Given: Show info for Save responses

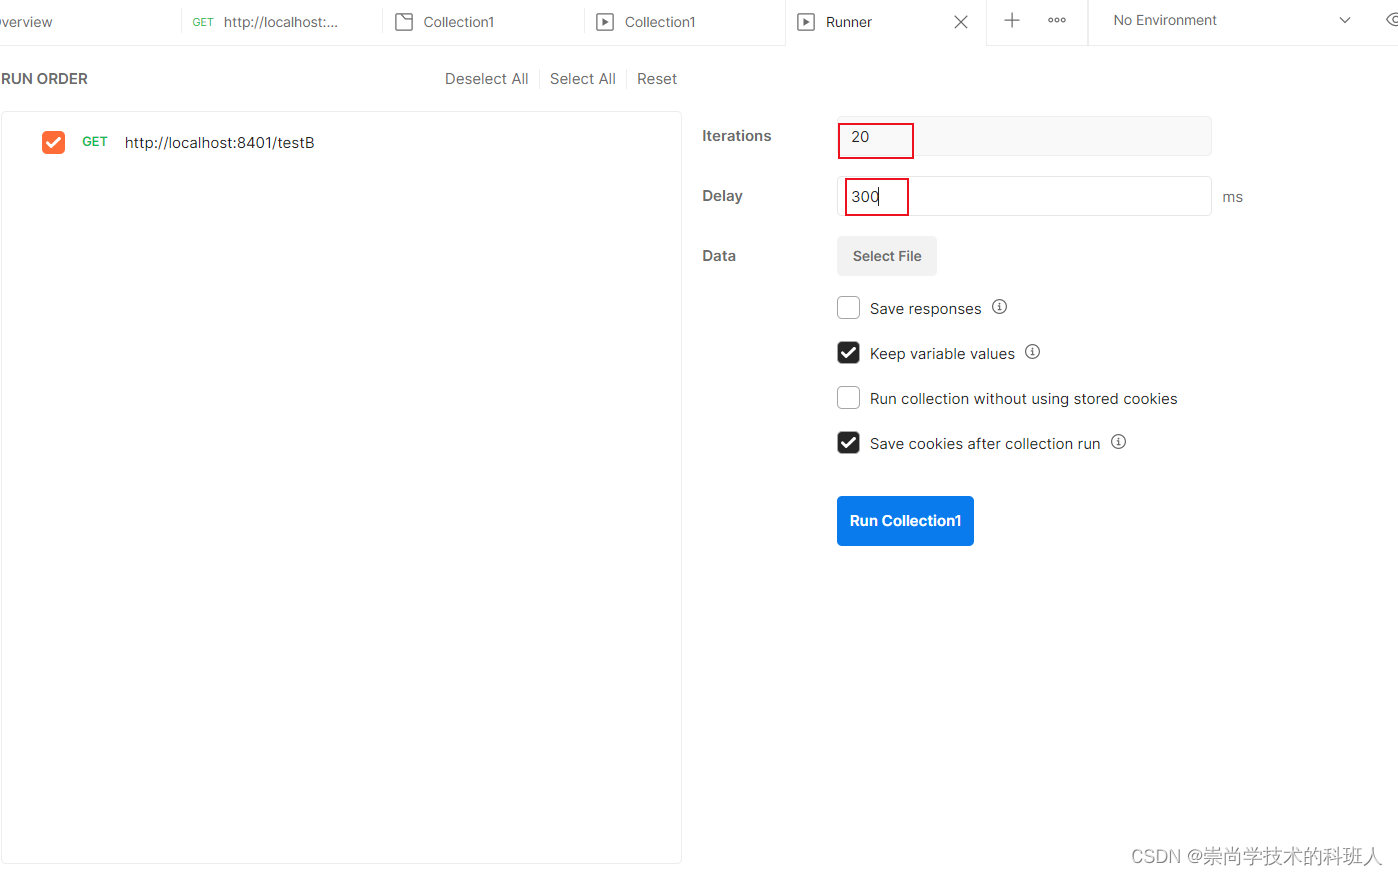Looking at the screenshot, I should click(x=999, y=307).
